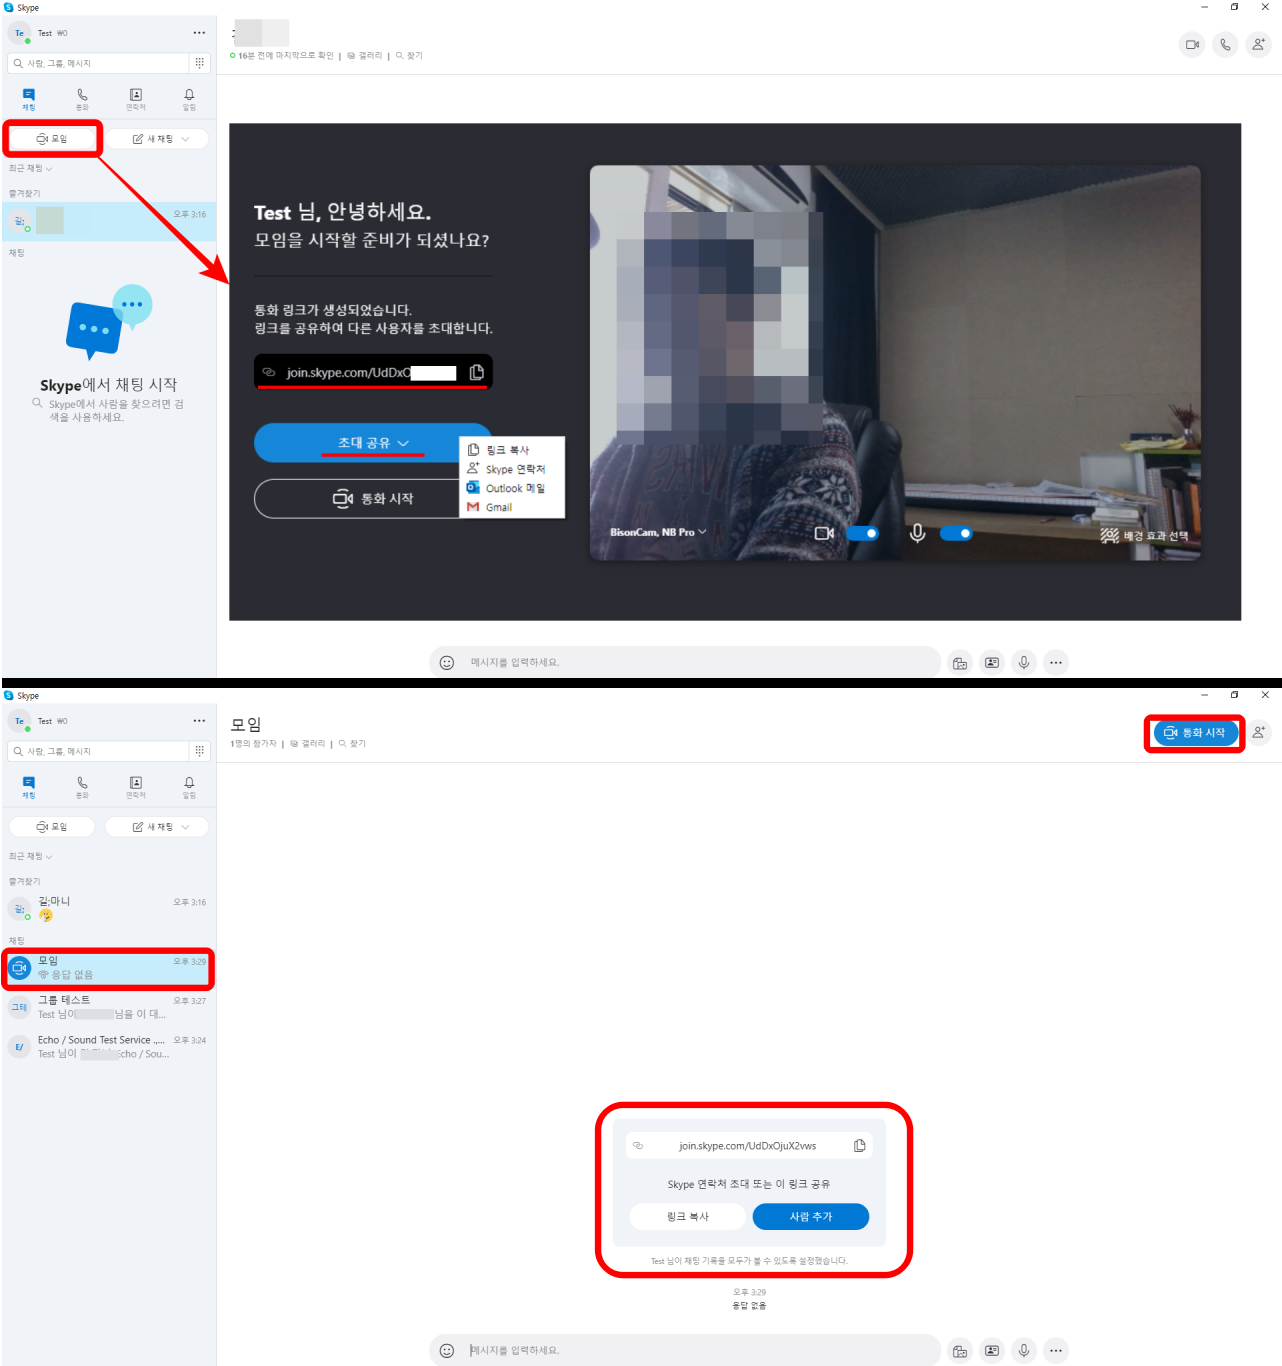Send contact card icon in 모임 chat window
Image resolution: width=1282 pixels, height=1366 pixels.
(992, 1350)
